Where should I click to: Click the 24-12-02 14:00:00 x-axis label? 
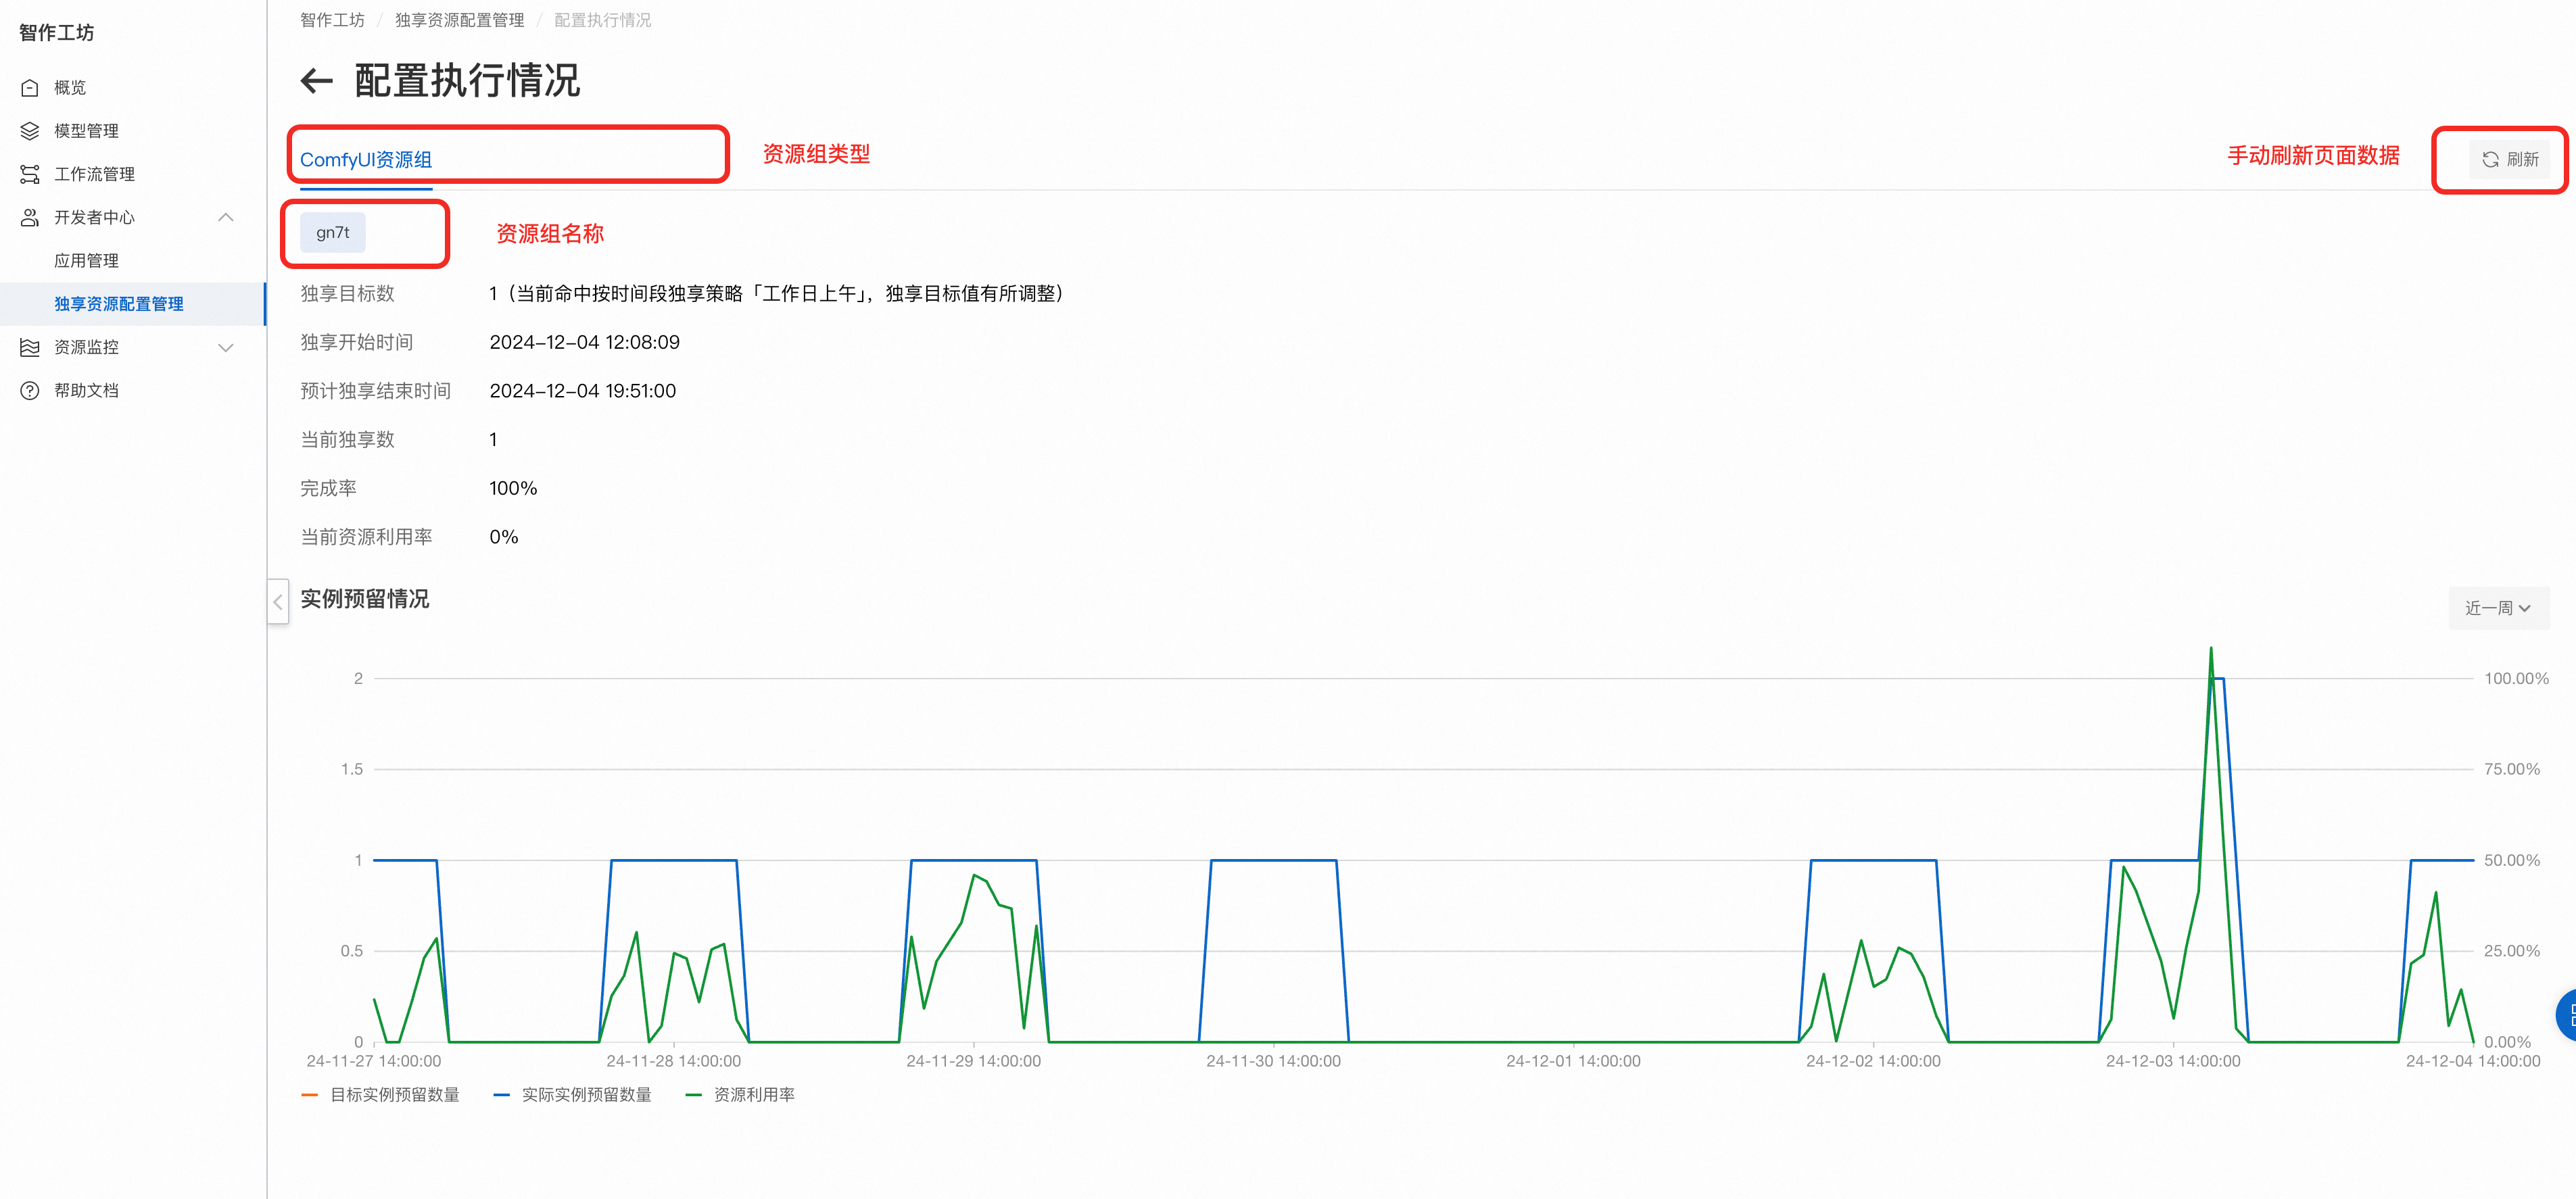click(1873, 1061)
